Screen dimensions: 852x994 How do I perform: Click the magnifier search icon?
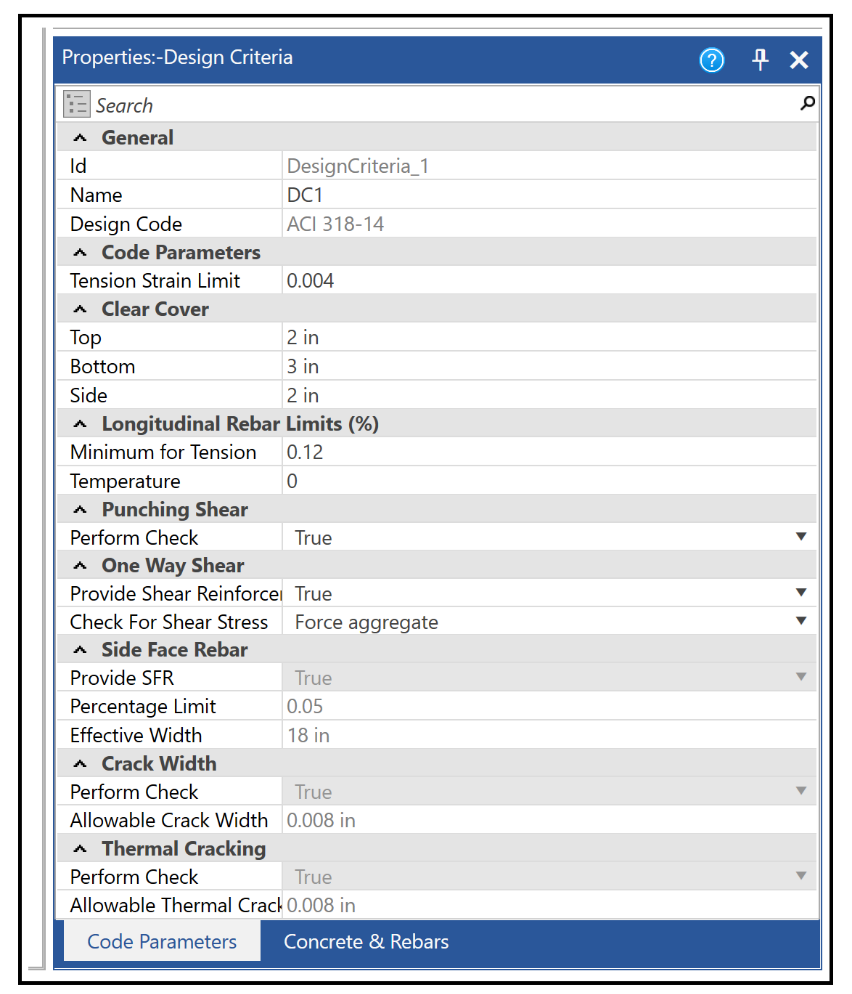coord(807,103)
